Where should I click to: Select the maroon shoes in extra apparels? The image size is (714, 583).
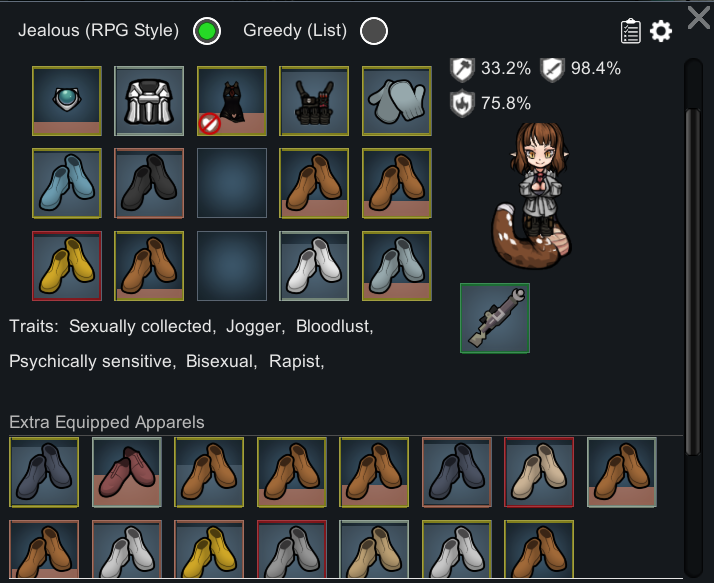(127, 472)
